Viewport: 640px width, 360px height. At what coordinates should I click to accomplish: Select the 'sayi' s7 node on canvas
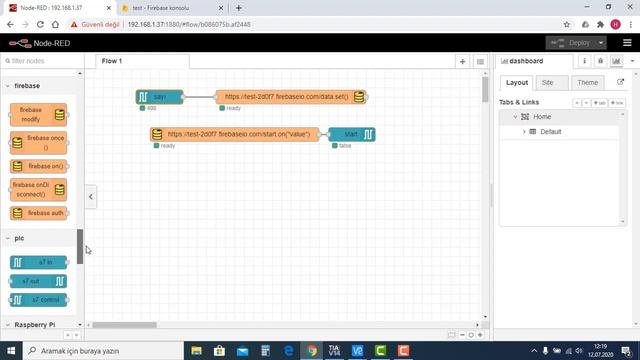coord(160,97)
